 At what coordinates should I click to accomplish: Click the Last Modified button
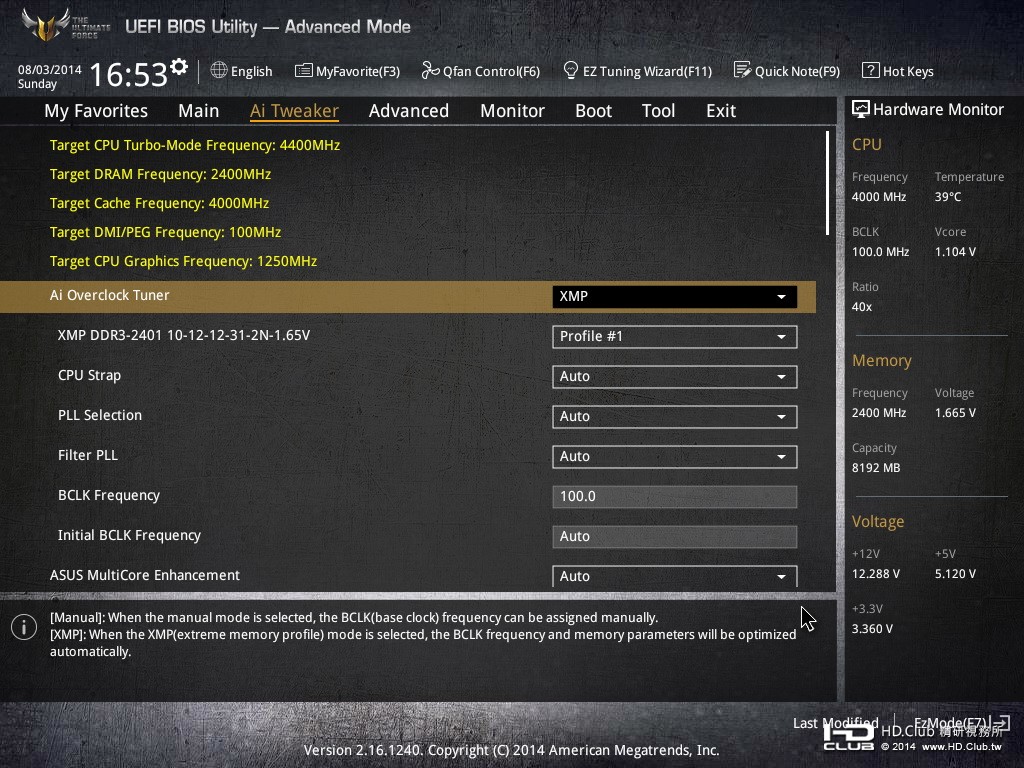click(835, 723)
